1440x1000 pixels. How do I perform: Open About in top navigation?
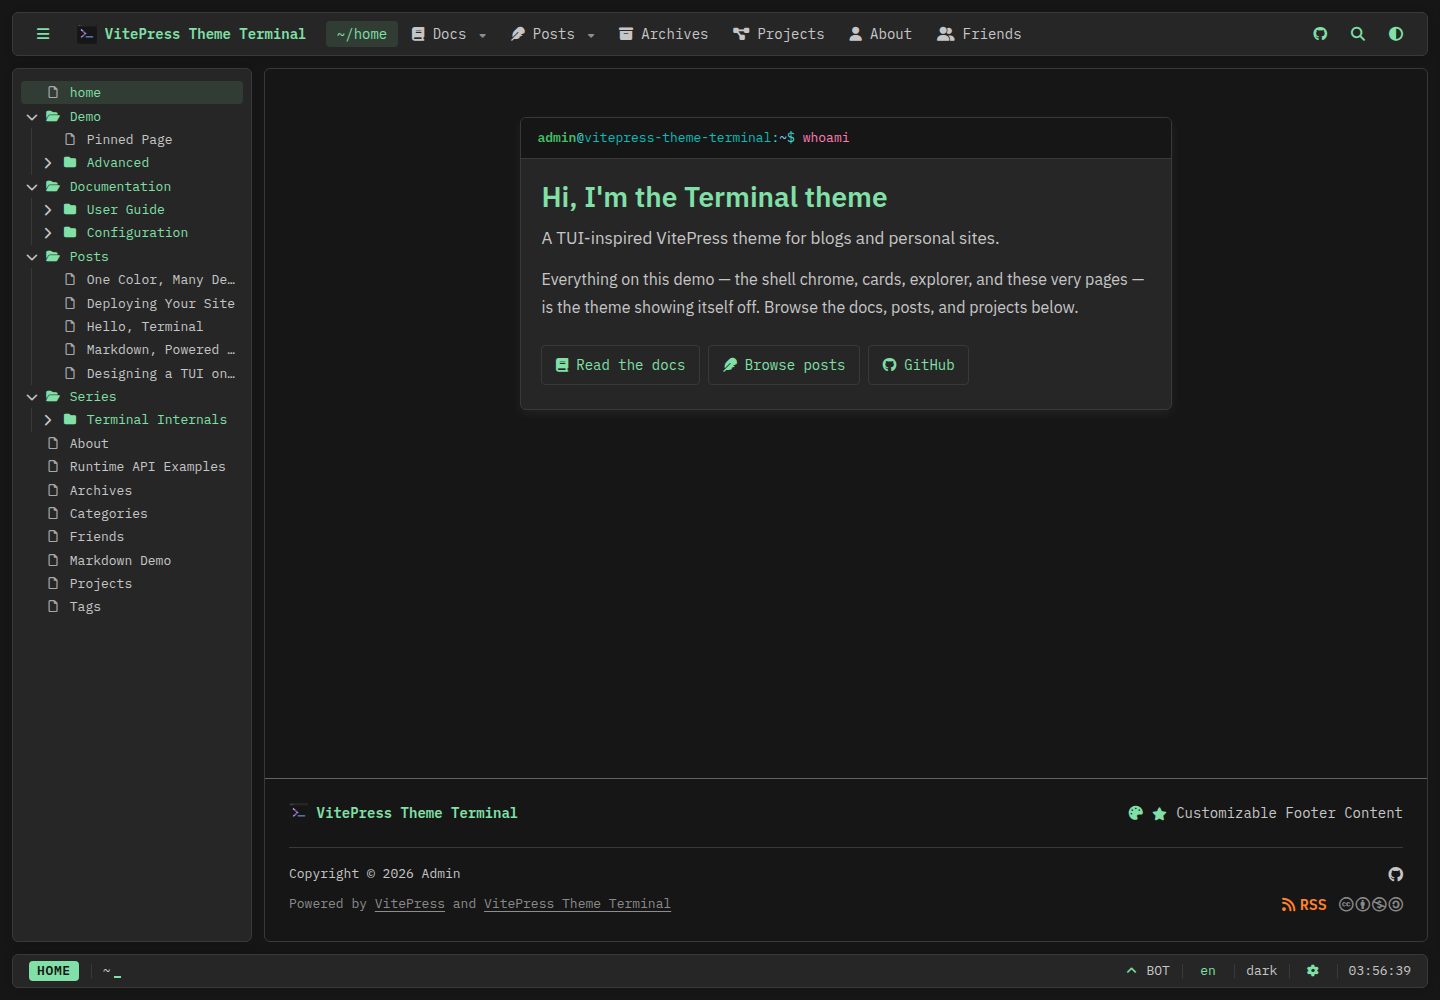coord(880,34)
